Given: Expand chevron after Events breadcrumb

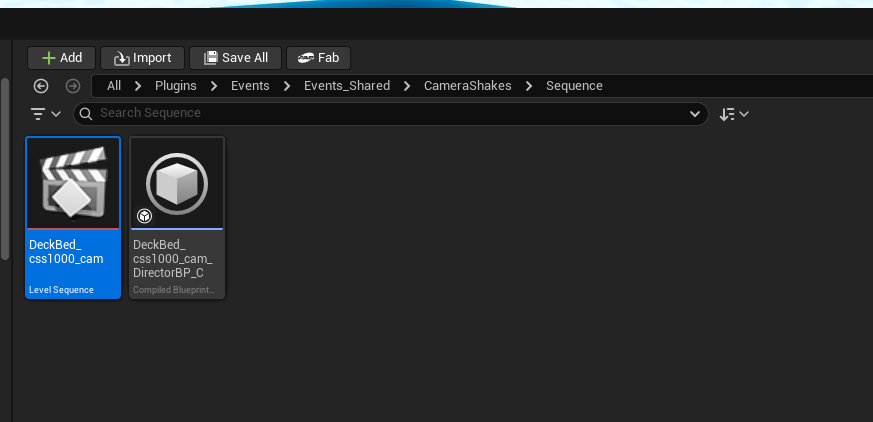Looking at the screenshot, I should pyautogui.click(x=287, y=86).
